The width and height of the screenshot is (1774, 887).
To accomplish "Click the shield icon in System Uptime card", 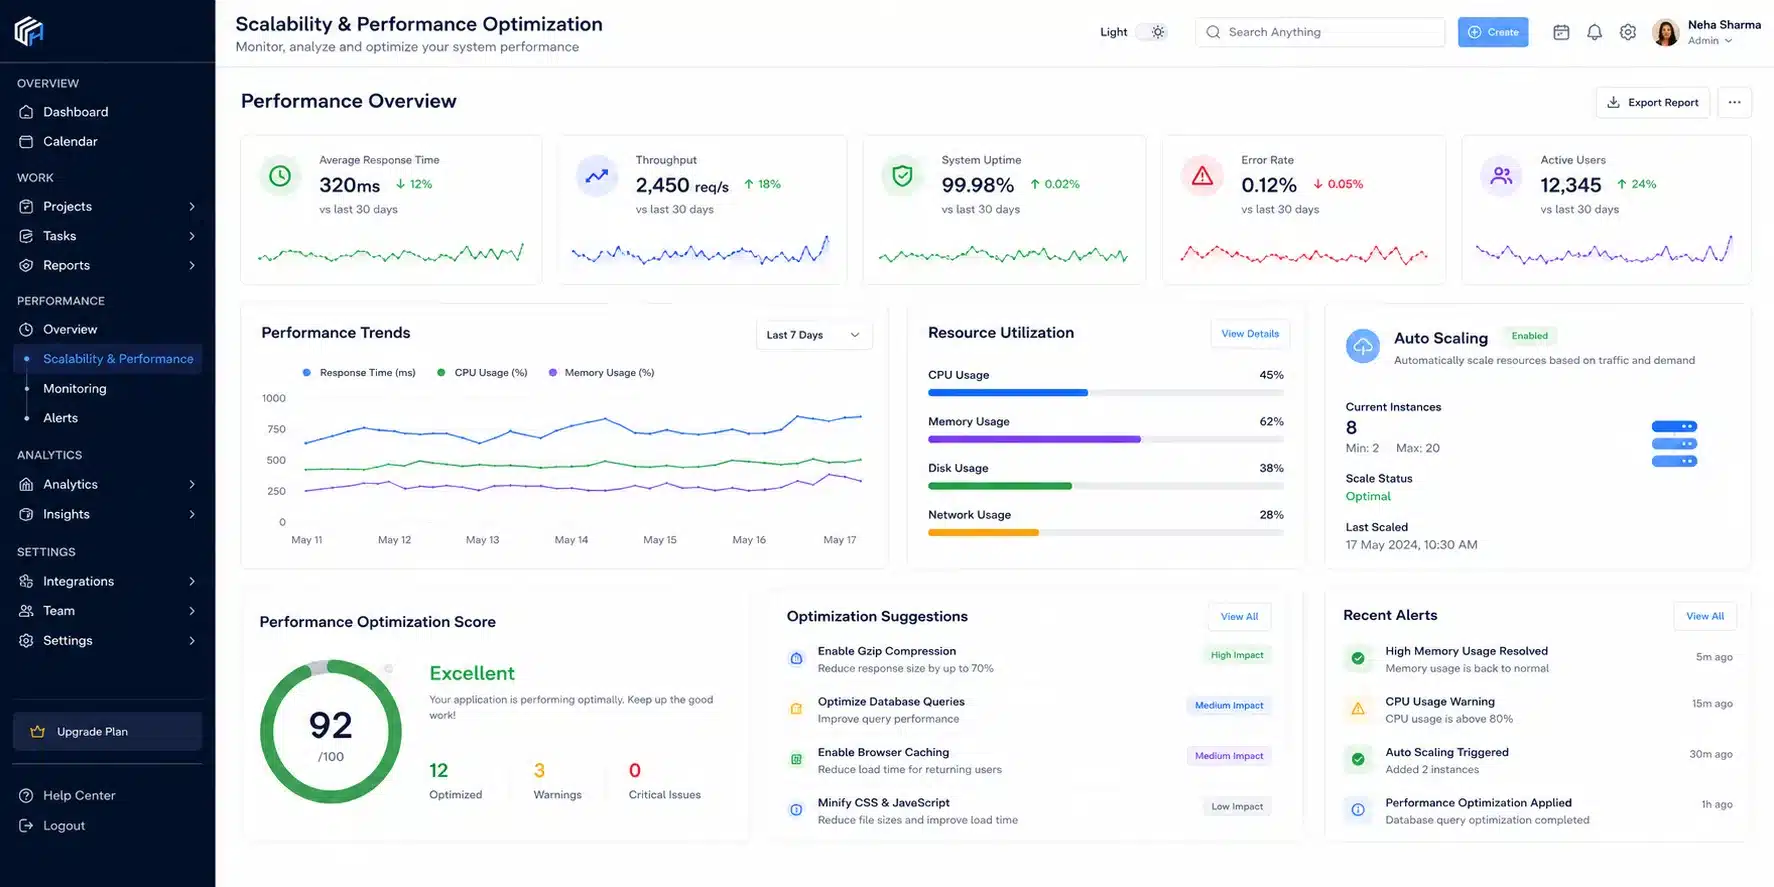I will (x=902, y=176).
